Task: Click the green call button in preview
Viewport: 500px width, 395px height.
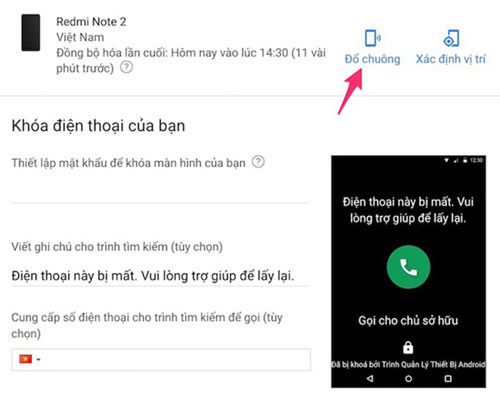Action: click(408, 267)
